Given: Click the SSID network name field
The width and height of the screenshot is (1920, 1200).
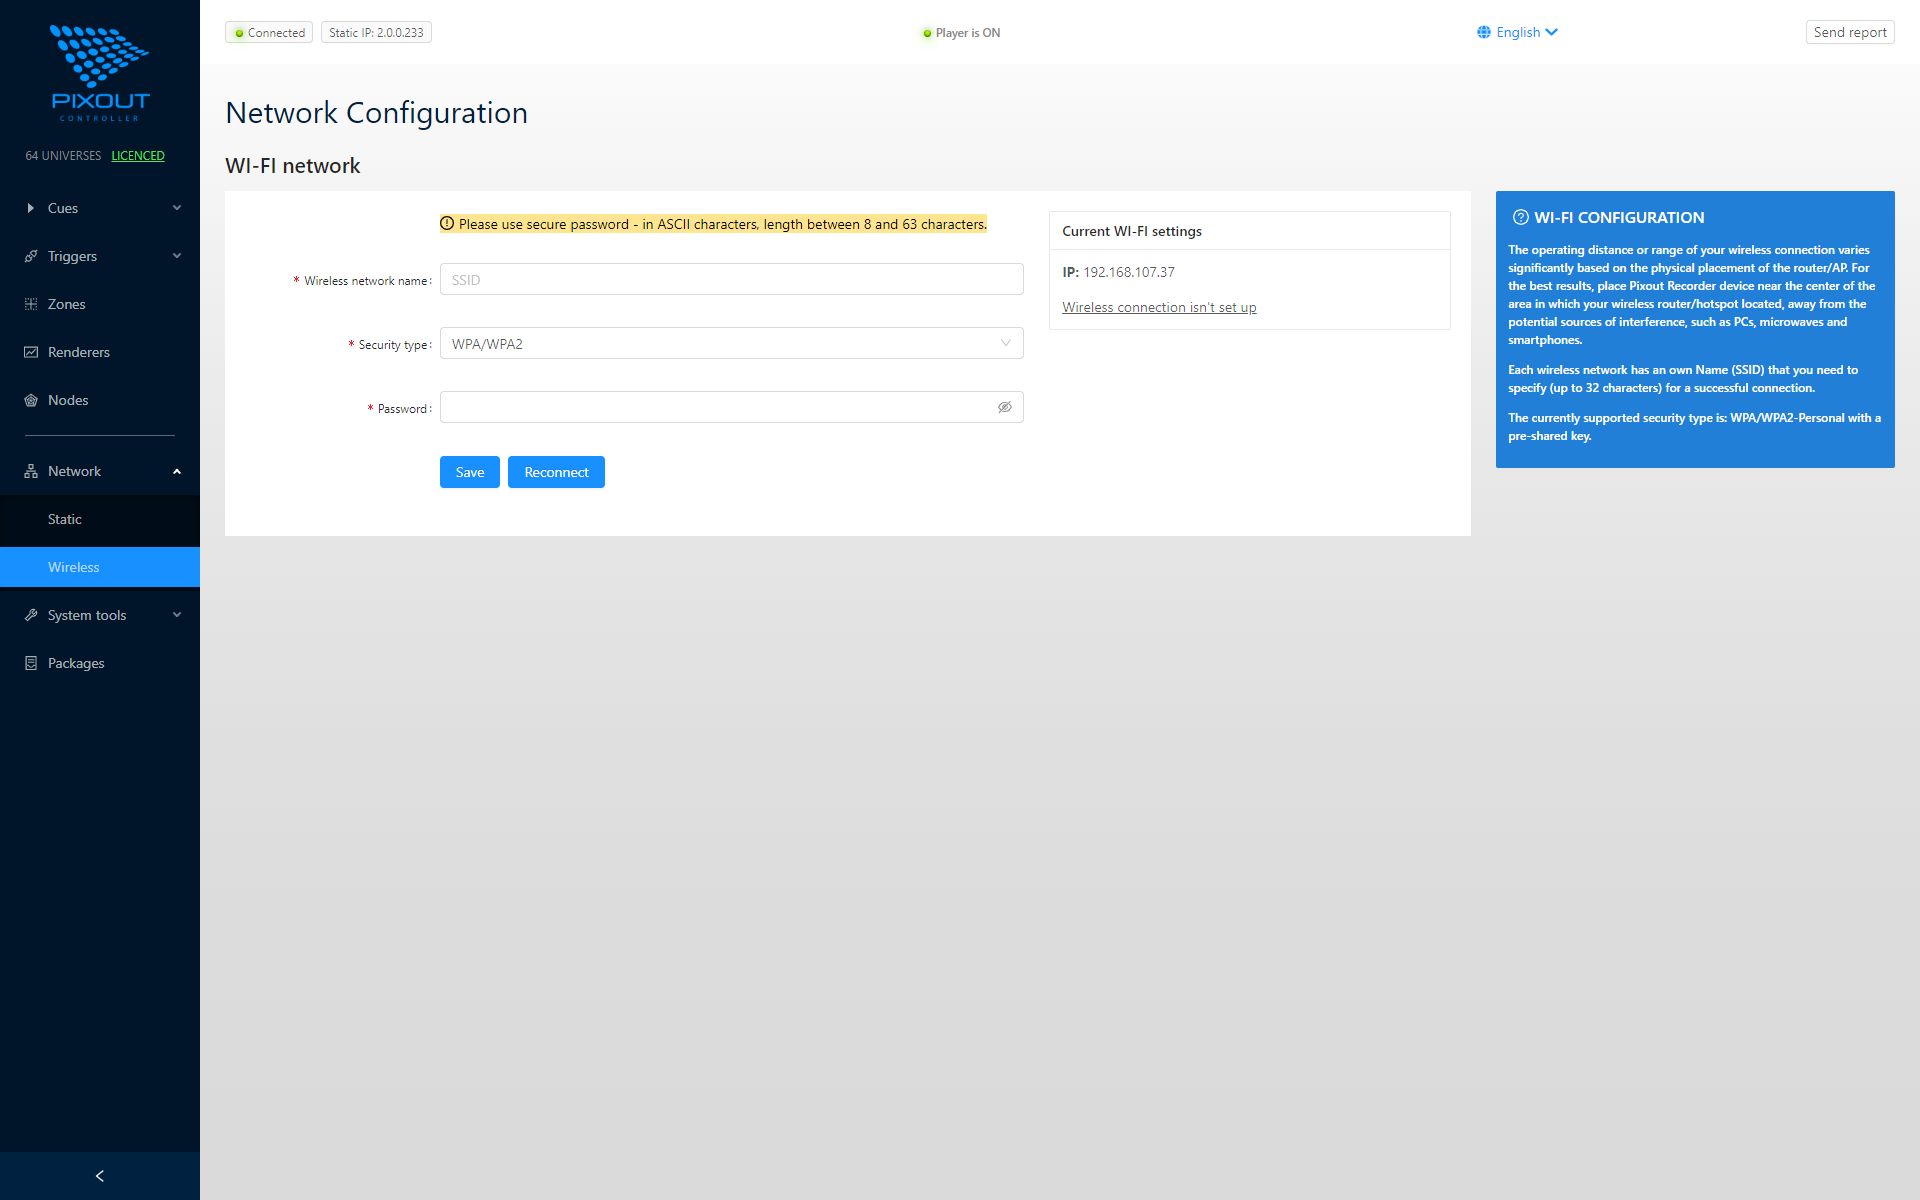Looking at the screenshot, I should (x=731, y=279).
